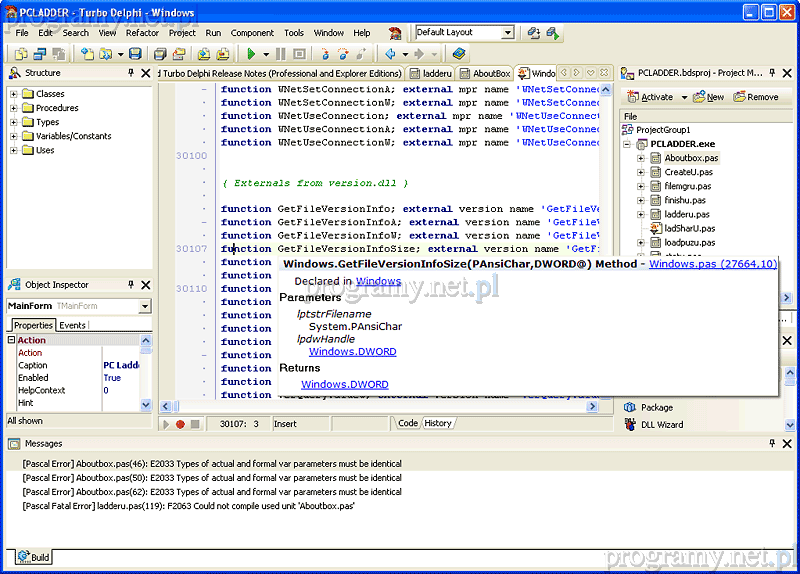This screenshot has height=574, width=800.
Task: Click the green Run button in toolbar
Action: [251, 54]
